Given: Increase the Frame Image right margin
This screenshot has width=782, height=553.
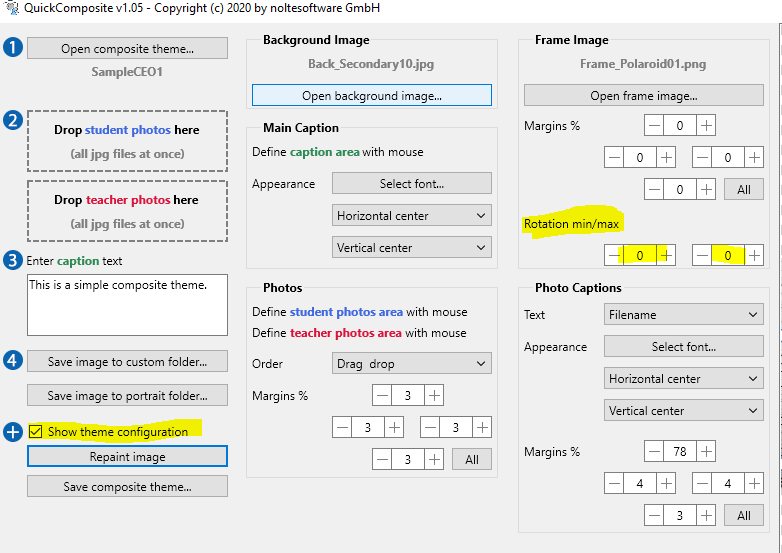Looking at the screenshot, I should click(x=754, y=158).
